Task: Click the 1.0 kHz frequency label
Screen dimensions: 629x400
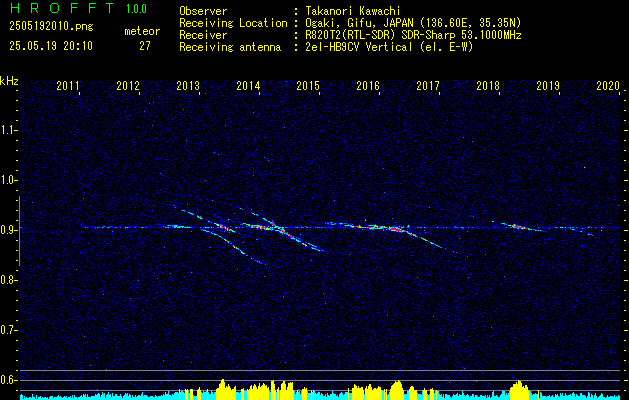Action: point(9,180)
